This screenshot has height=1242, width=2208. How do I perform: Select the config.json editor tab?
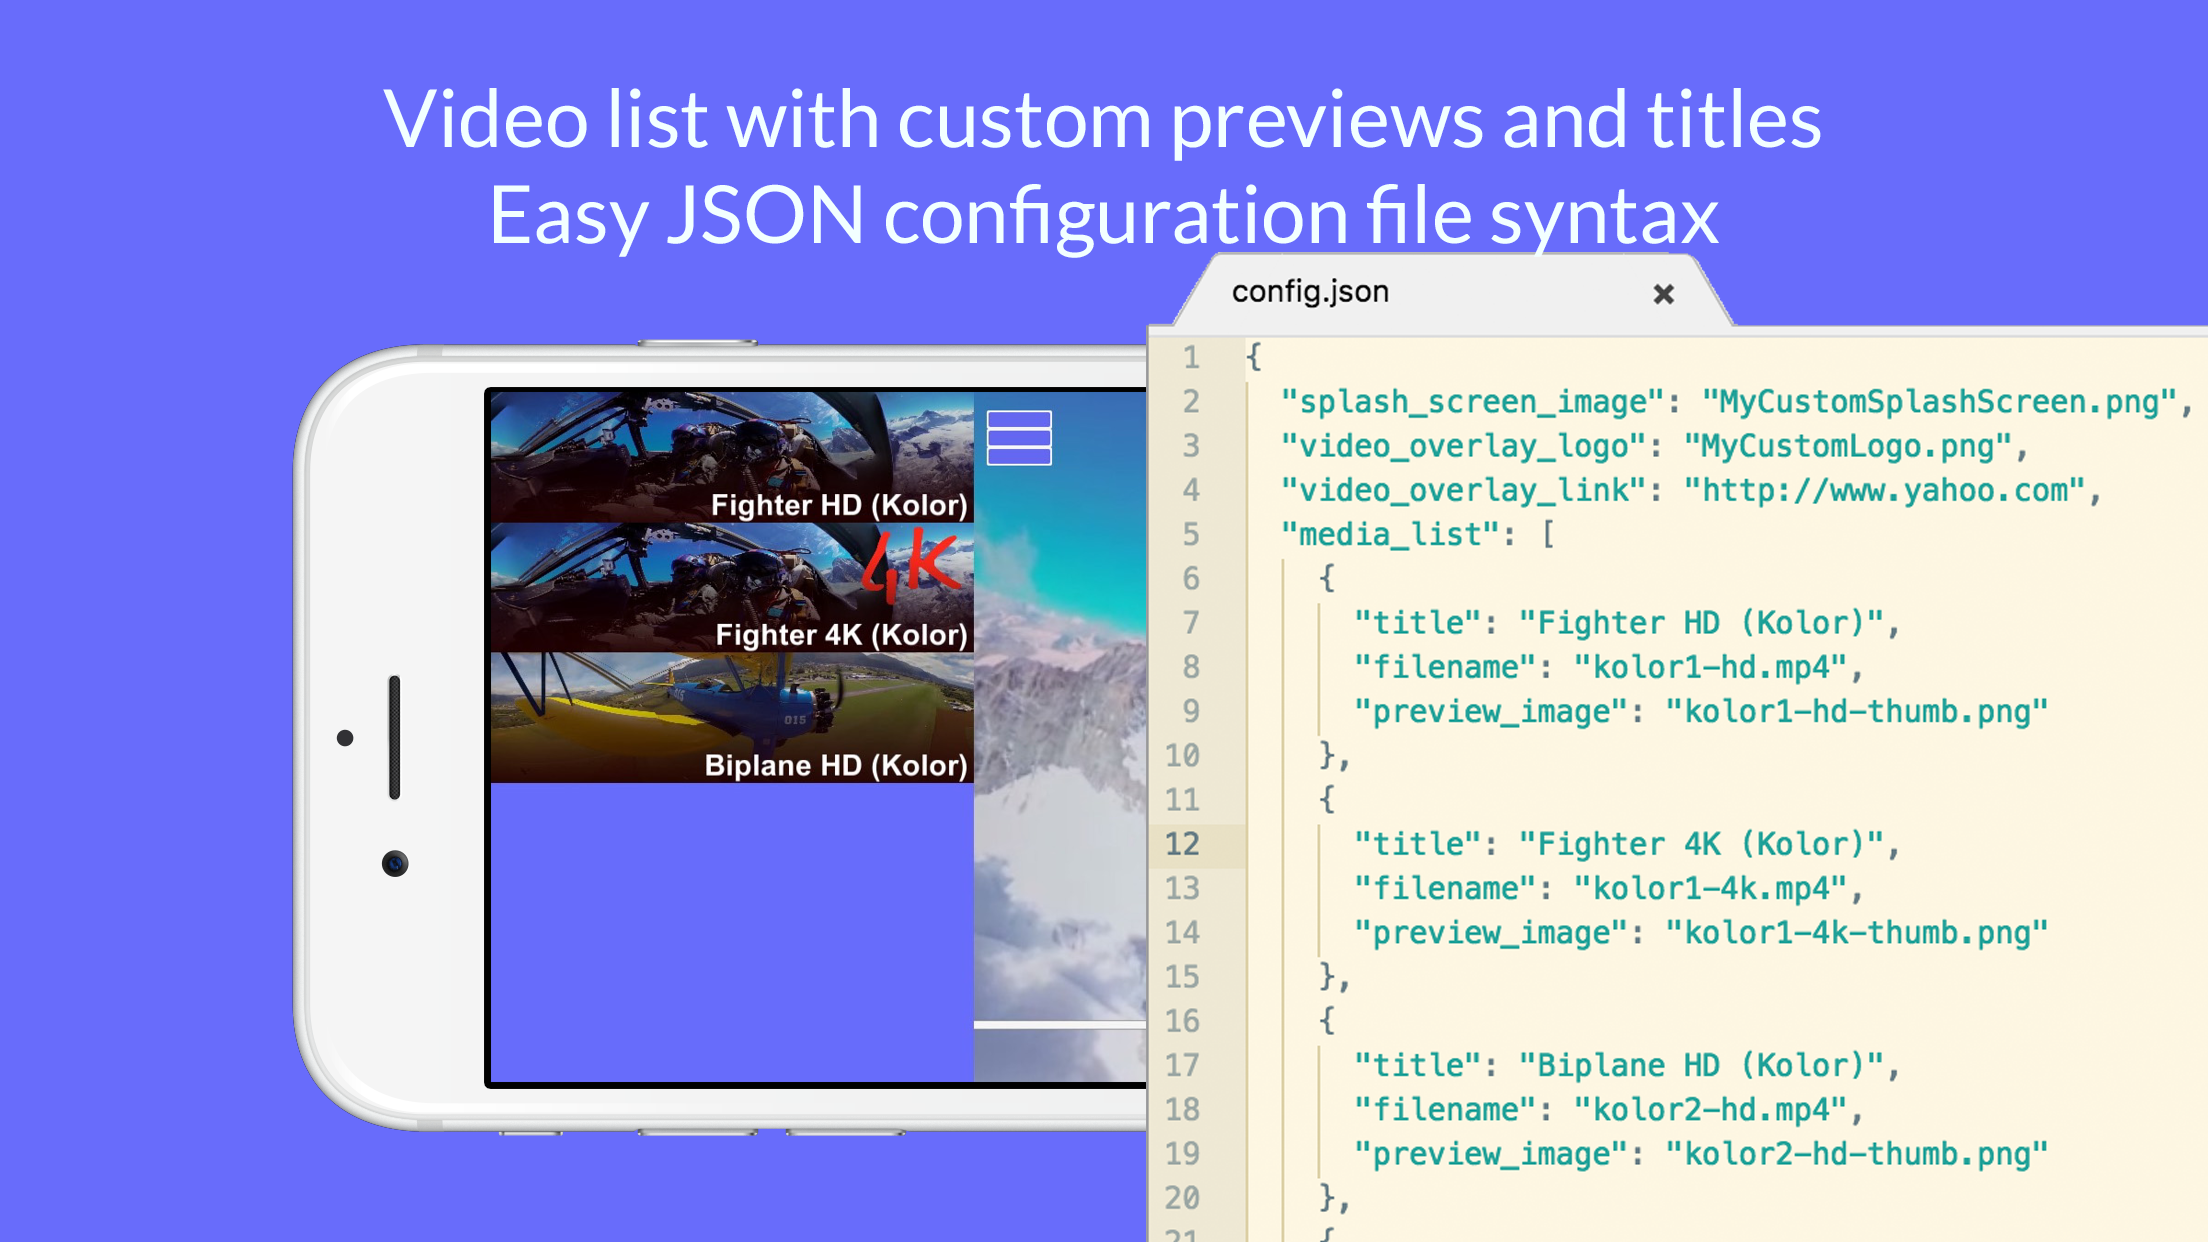pyautogui.click(x=1452, y=292)
